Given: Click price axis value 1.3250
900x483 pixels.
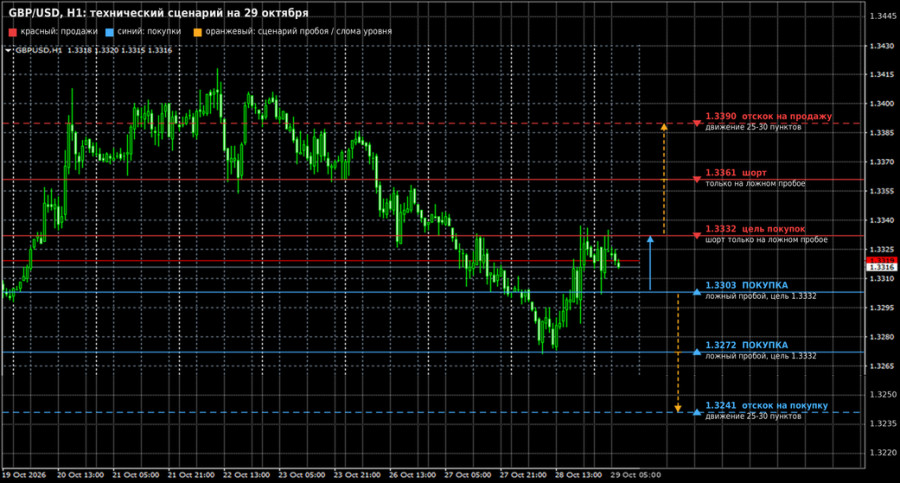Looking at the screenshot, I should [x=882, y=395].
